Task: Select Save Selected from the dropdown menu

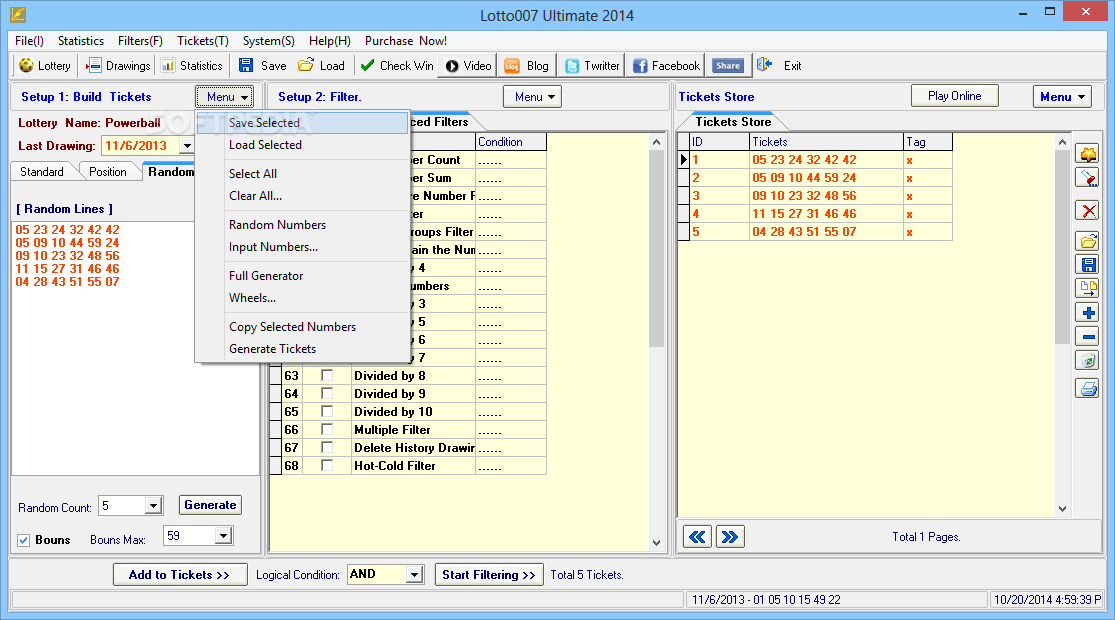Action: (x=303, y=122)
